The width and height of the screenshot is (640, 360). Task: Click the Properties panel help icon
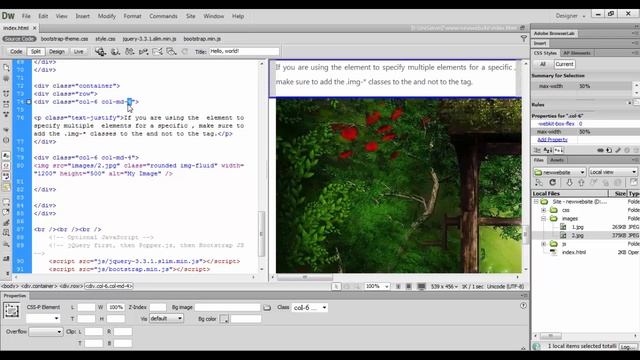click(x=523, y=306)
